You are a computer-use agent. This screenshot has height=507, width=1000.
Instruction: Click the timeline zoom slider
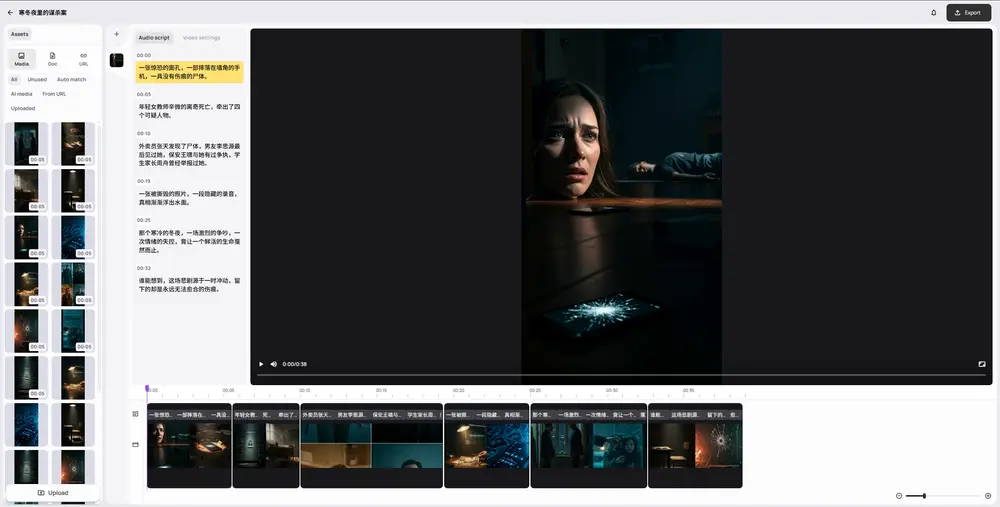click(x=943, y=496)
